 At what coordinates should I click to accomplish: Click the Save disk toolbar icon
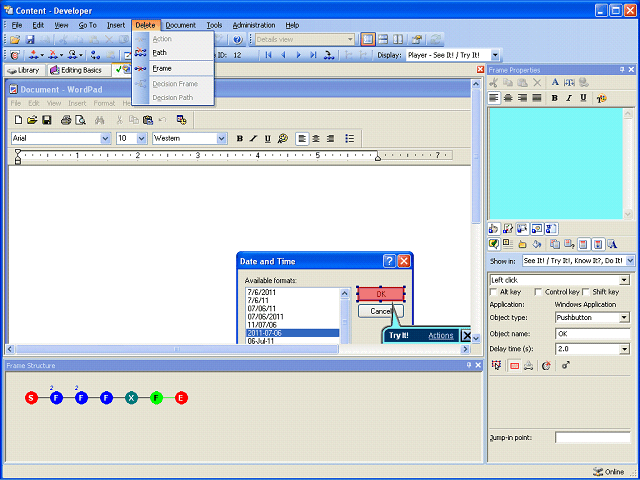pos(30,40)
